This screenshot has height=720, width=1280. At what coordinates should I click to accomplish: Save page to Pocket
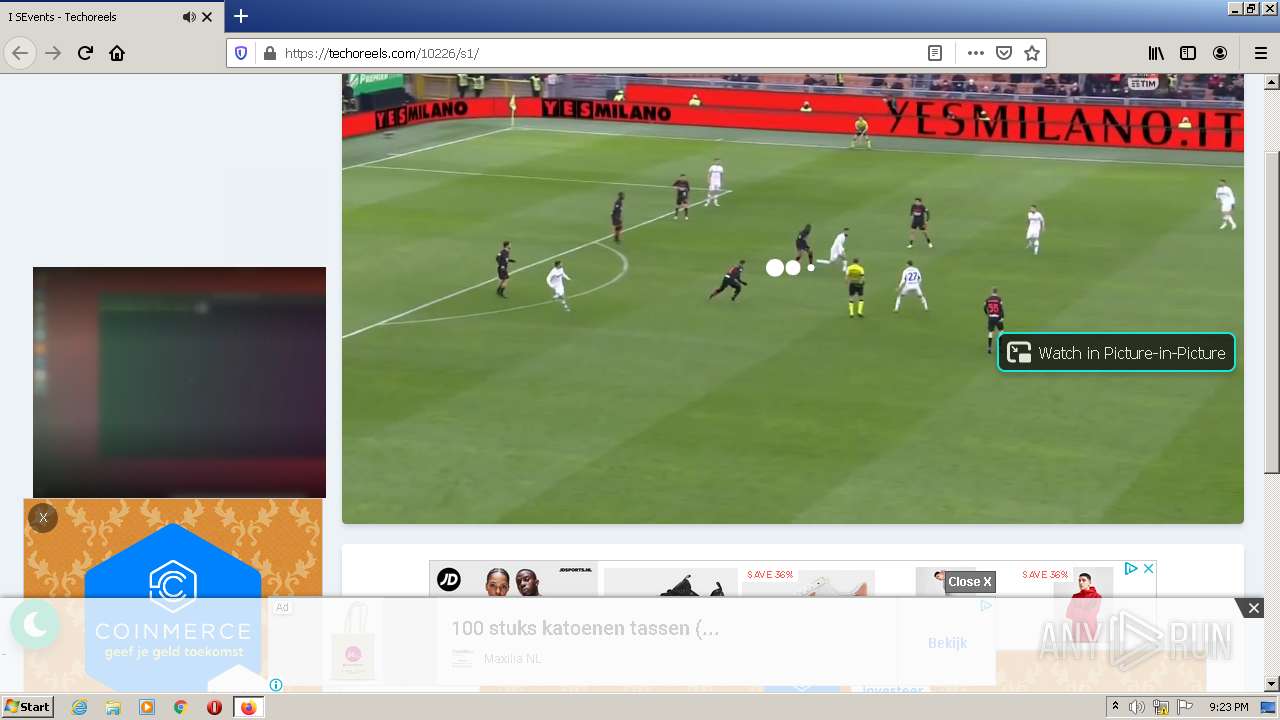click(1004, 53)
